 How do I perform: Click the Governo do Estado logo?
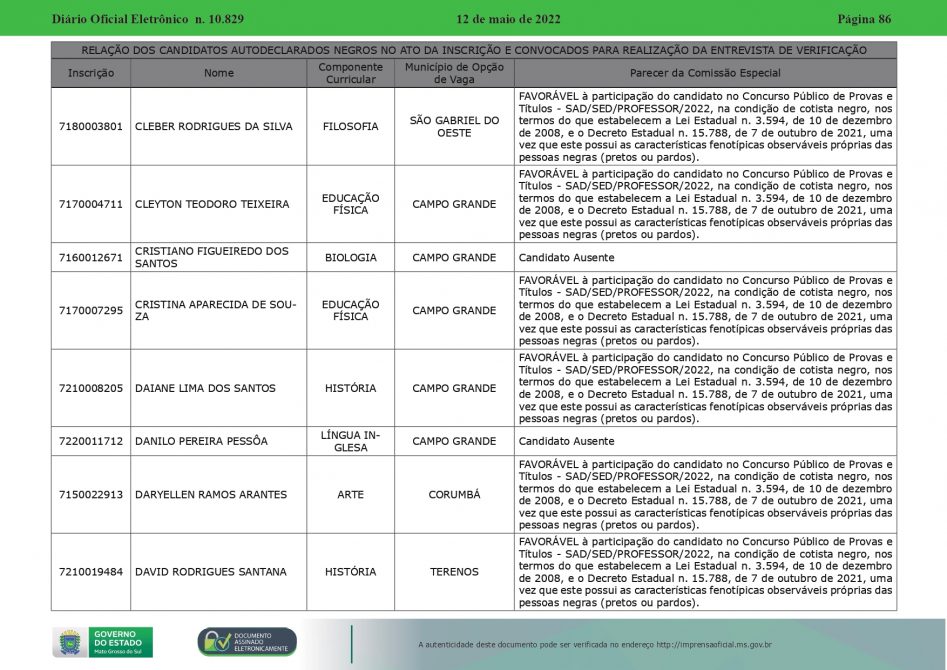pos(120,642)
